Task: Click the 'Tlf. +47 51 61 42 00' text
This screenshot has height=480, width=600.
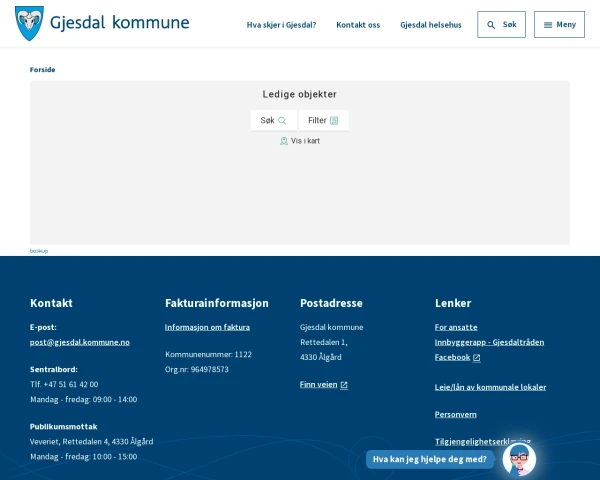Action: pos(64,384)
